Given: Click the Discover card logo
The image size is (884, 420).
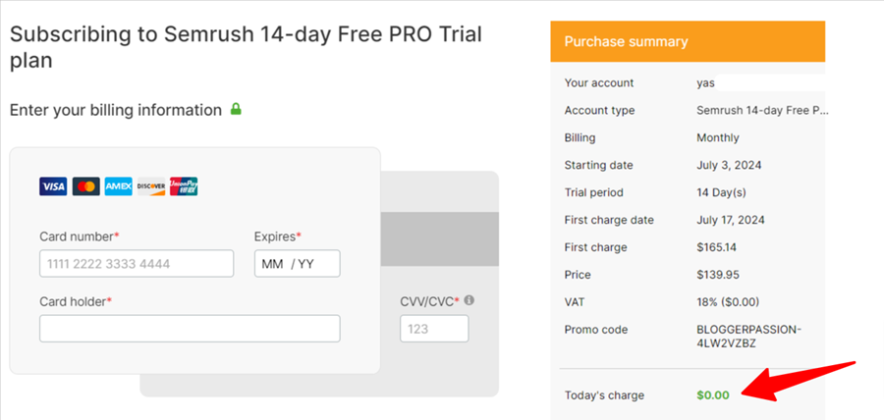Looking at the screenshot, I should click(x=151, y=186).
